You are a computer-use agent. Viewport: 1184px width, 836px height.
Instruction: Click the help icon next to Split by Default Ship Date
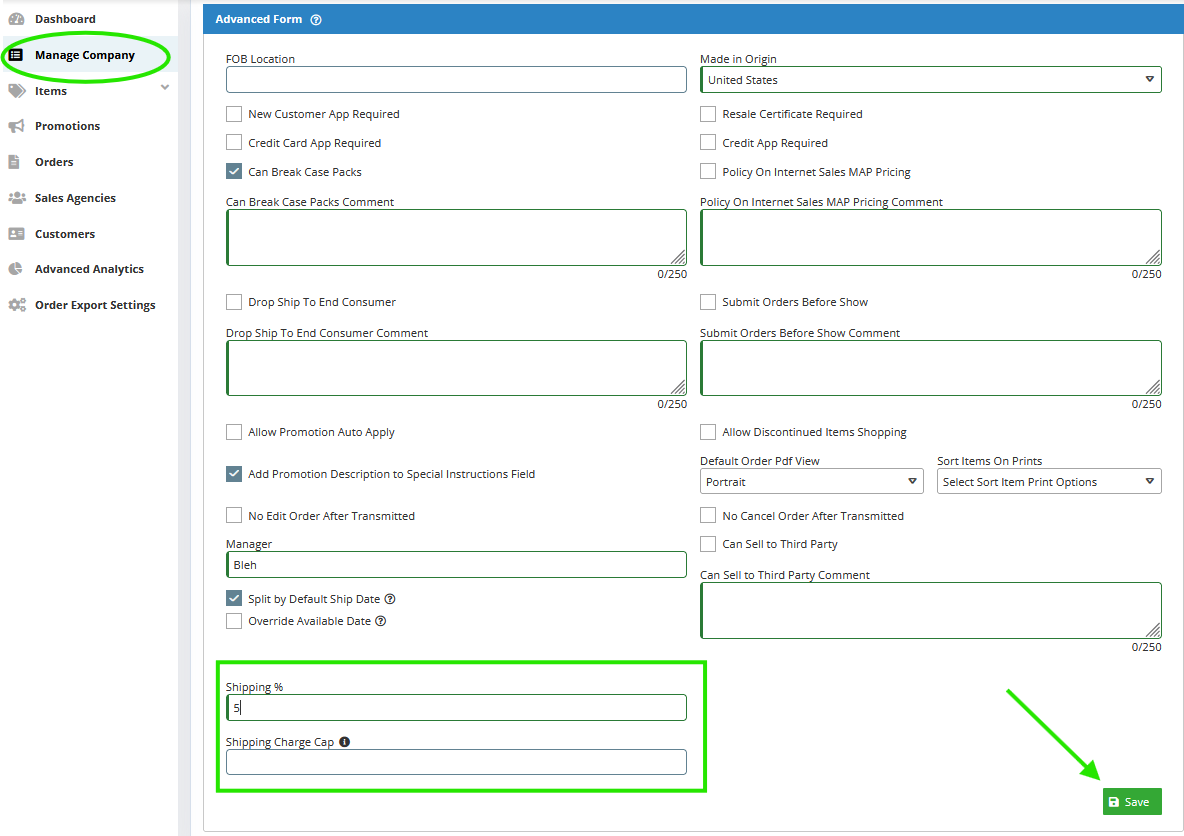390,599
